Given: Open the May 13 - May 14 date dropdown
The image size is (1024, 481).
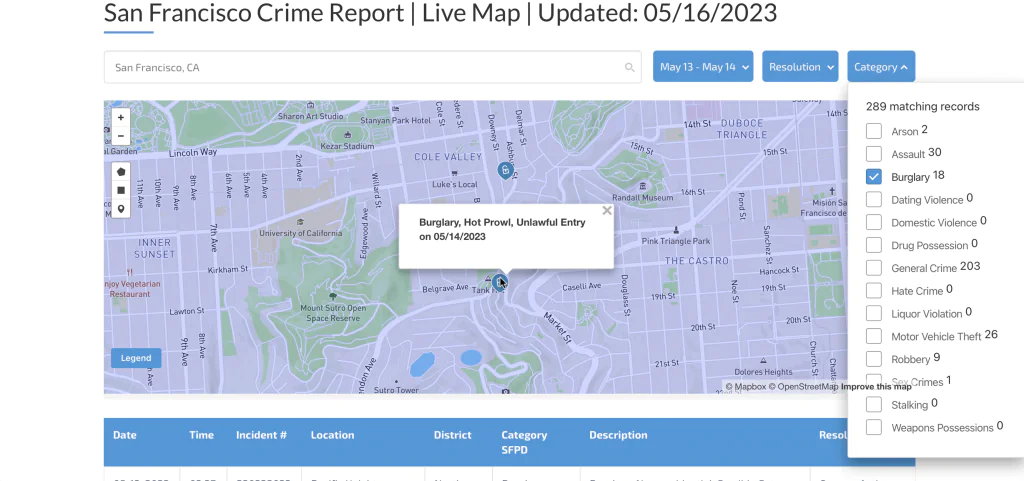Looking at the screenshot, I should click(x=703, y=67).
